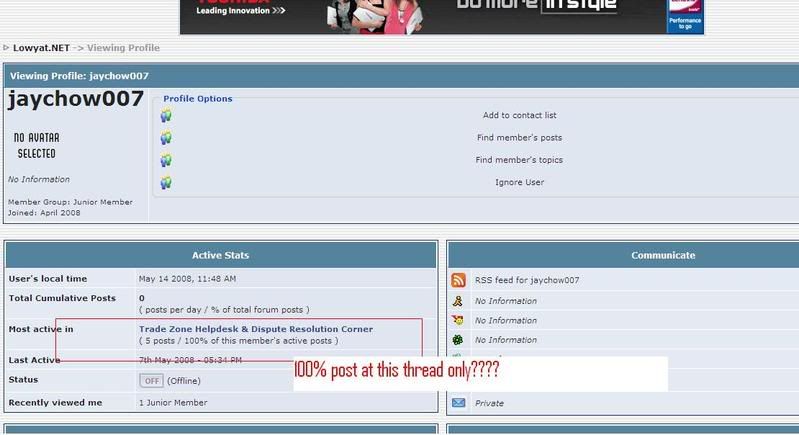Click the Active Stats header
This screenshot has width=799, height=435.
(x=220, y=255)
